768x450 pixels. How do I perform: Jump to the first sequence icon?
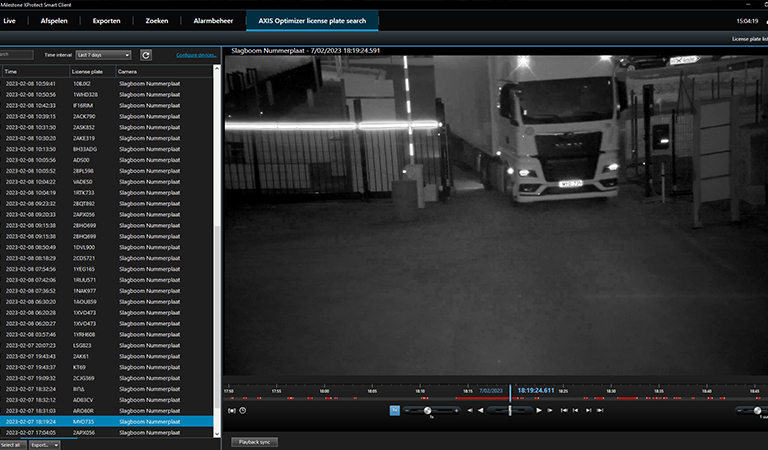click(x=563, y=410)
